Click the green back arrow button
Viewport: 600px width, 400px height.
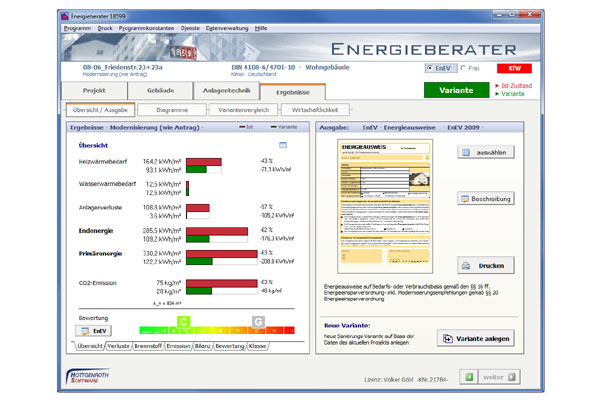469,377
